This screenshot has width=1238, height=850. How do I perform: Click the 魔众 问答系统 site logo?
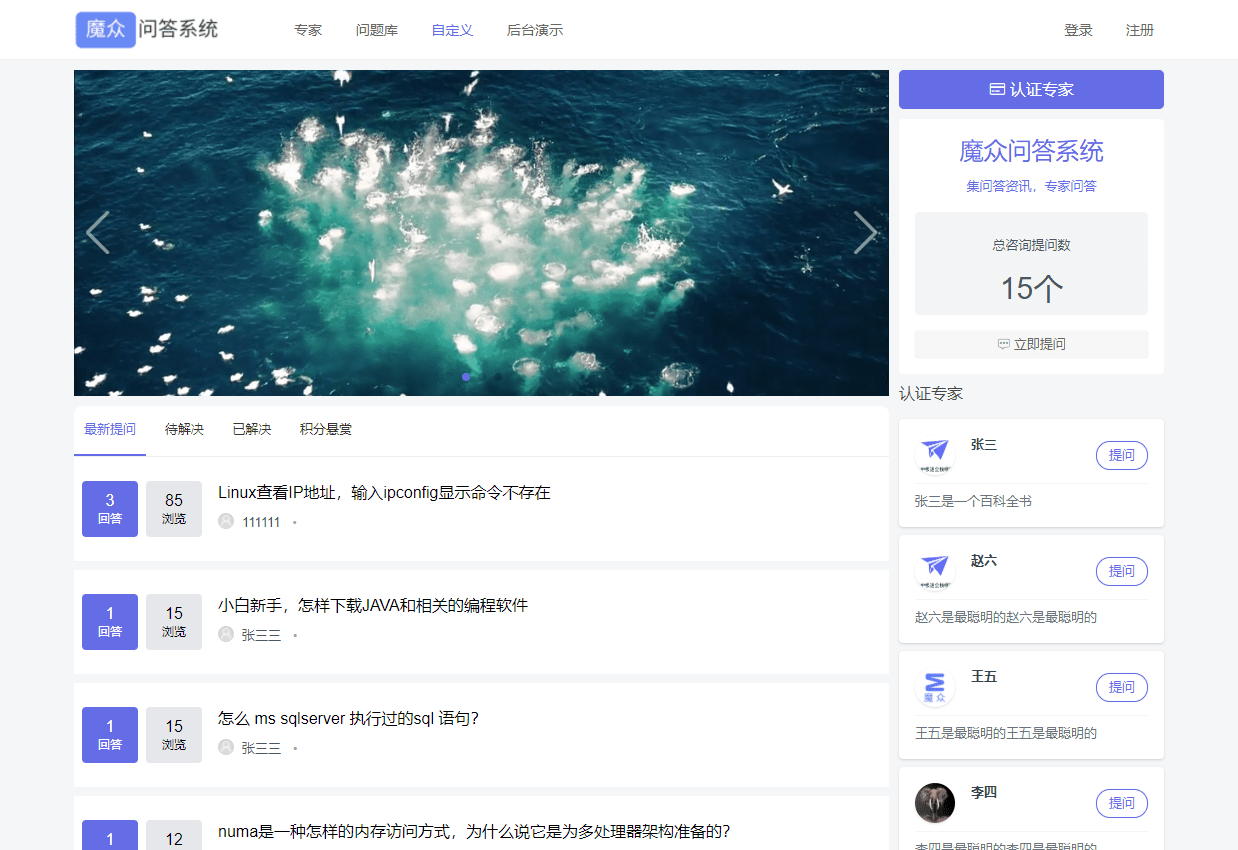(x=147, y=30)
